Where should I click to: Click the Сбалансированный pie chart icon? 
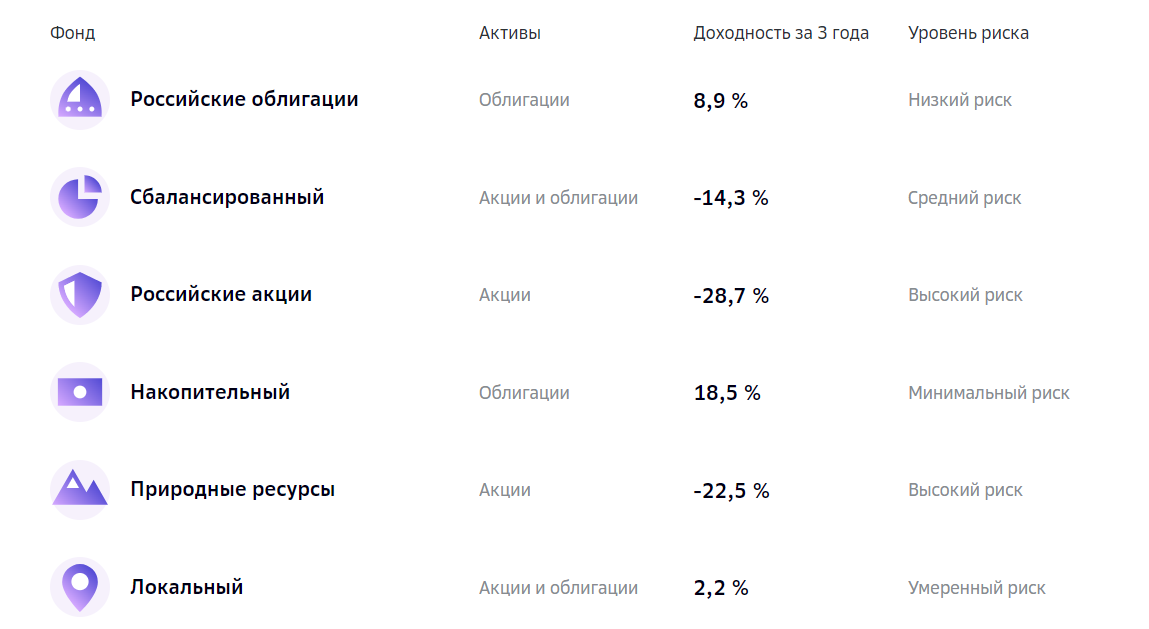[x=80, y=197]
